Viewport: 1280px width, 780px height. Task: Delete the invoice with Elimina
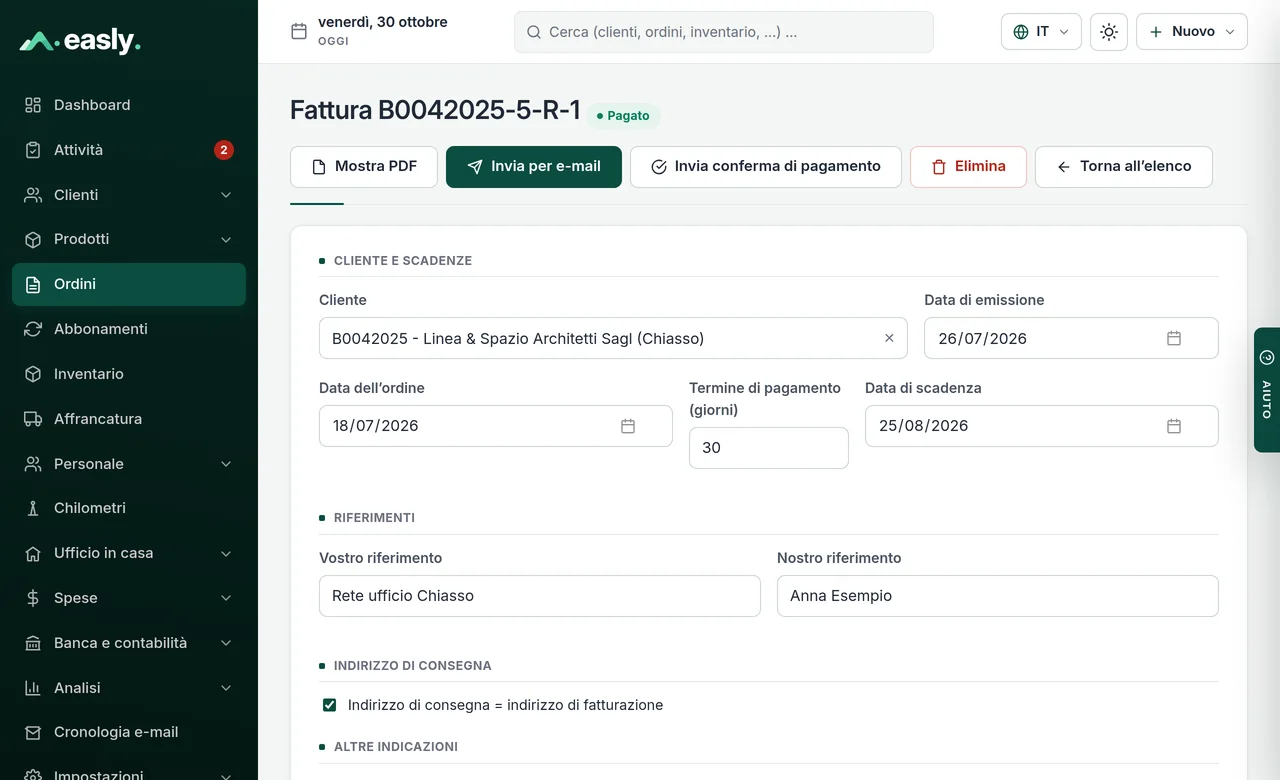(968, 167)
